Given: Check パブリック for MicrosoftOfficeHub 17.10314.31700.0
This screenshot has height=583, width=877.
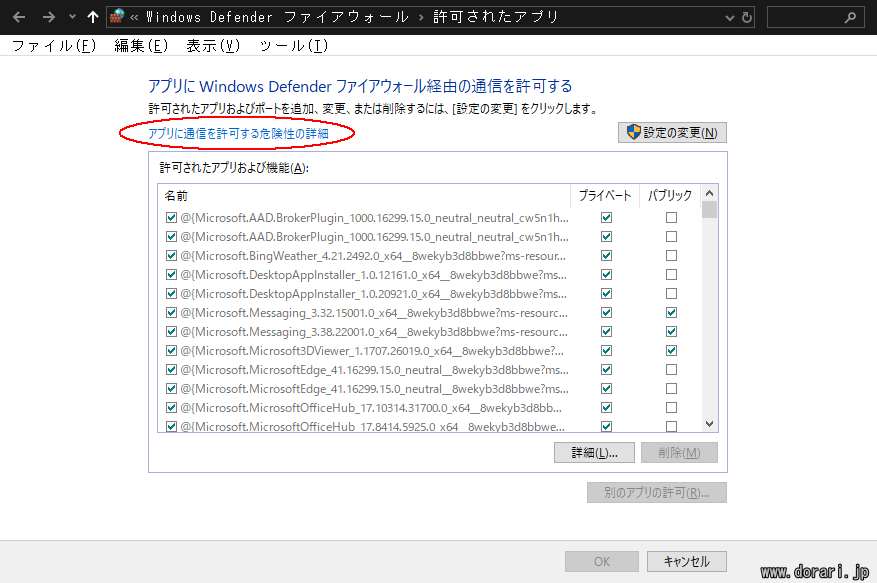Looking at the screenshot, I should click(x=671, y=408).
